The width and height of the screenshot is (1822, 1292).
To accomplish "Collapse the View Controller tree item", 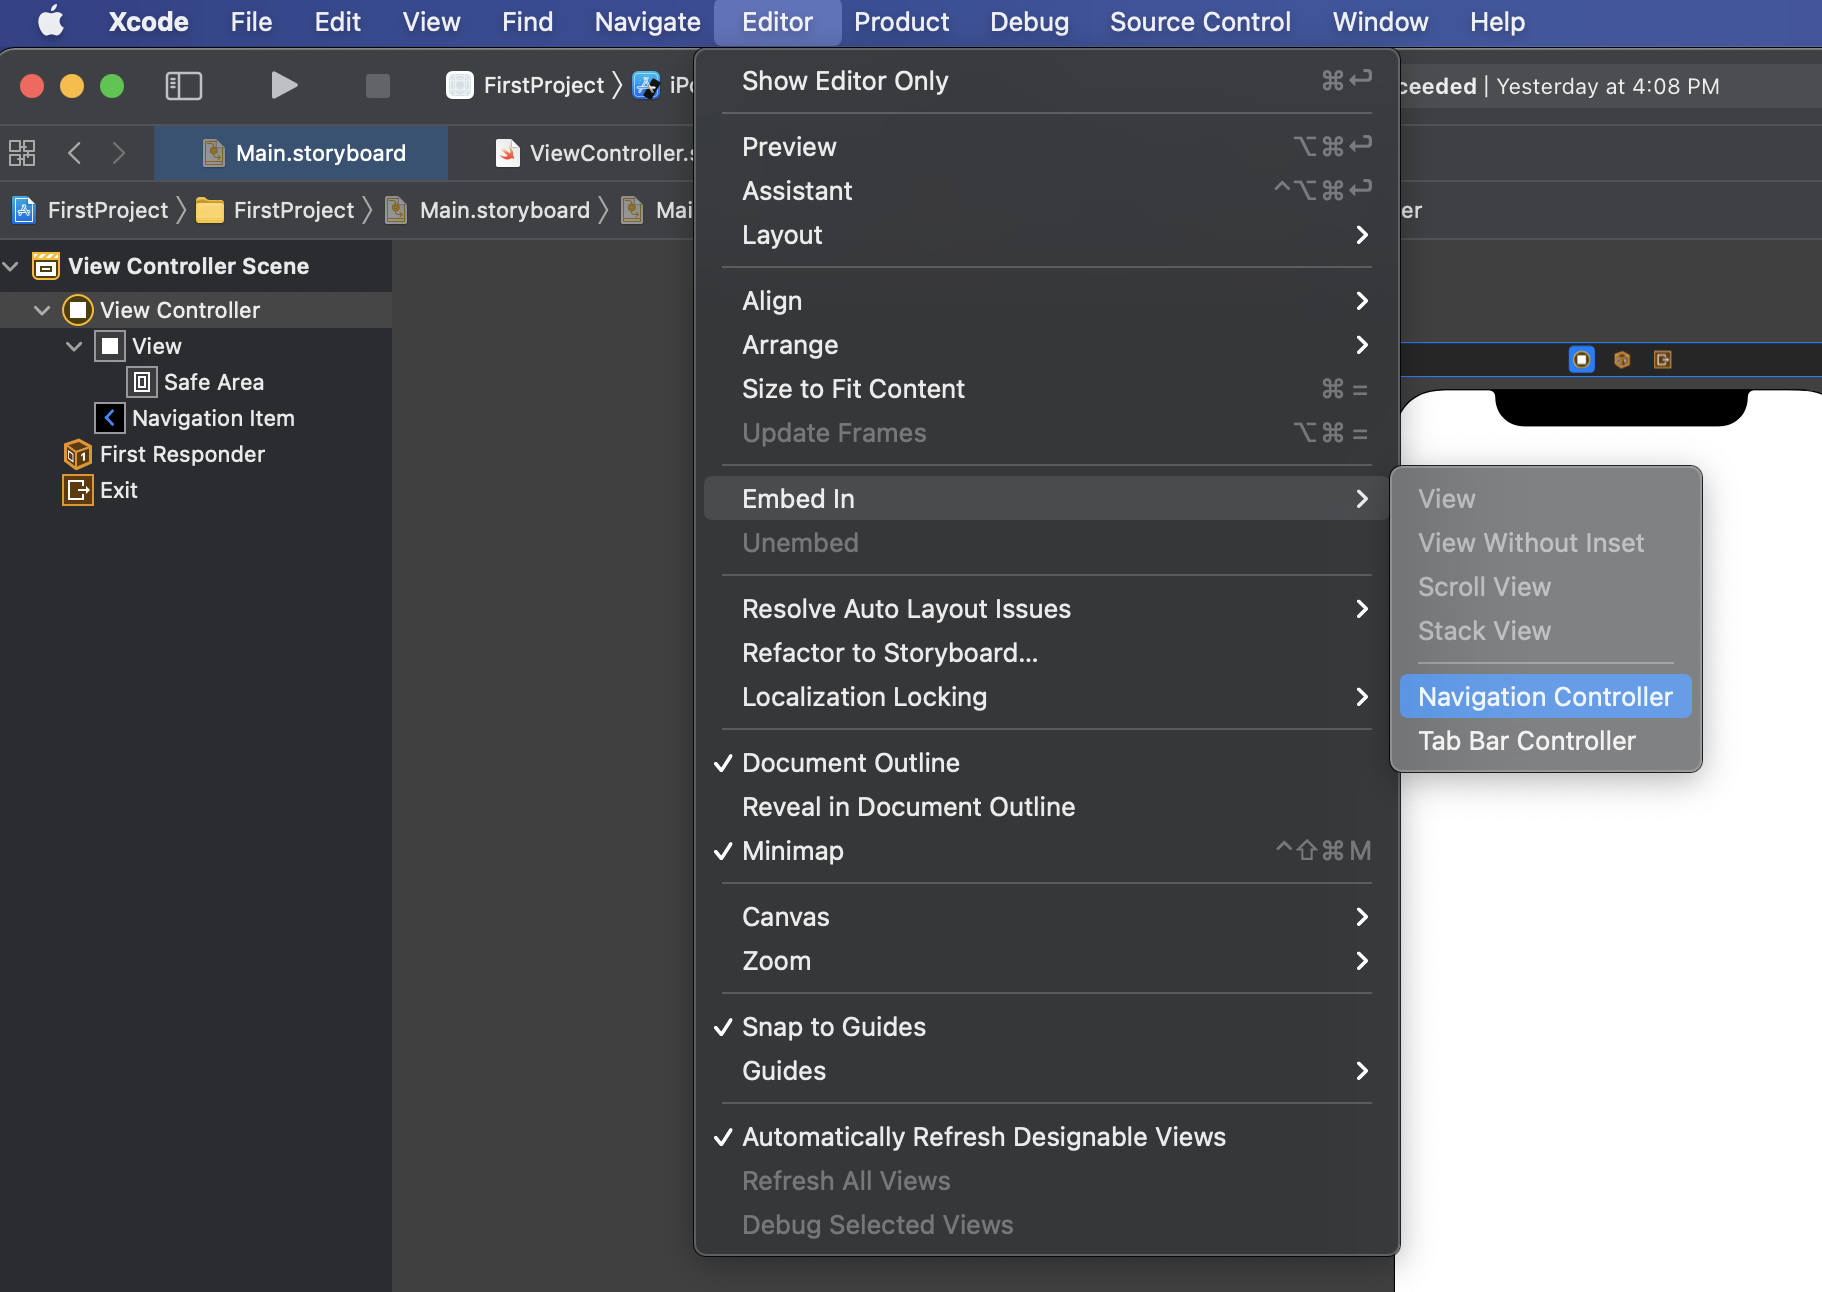I will [42, 310].
